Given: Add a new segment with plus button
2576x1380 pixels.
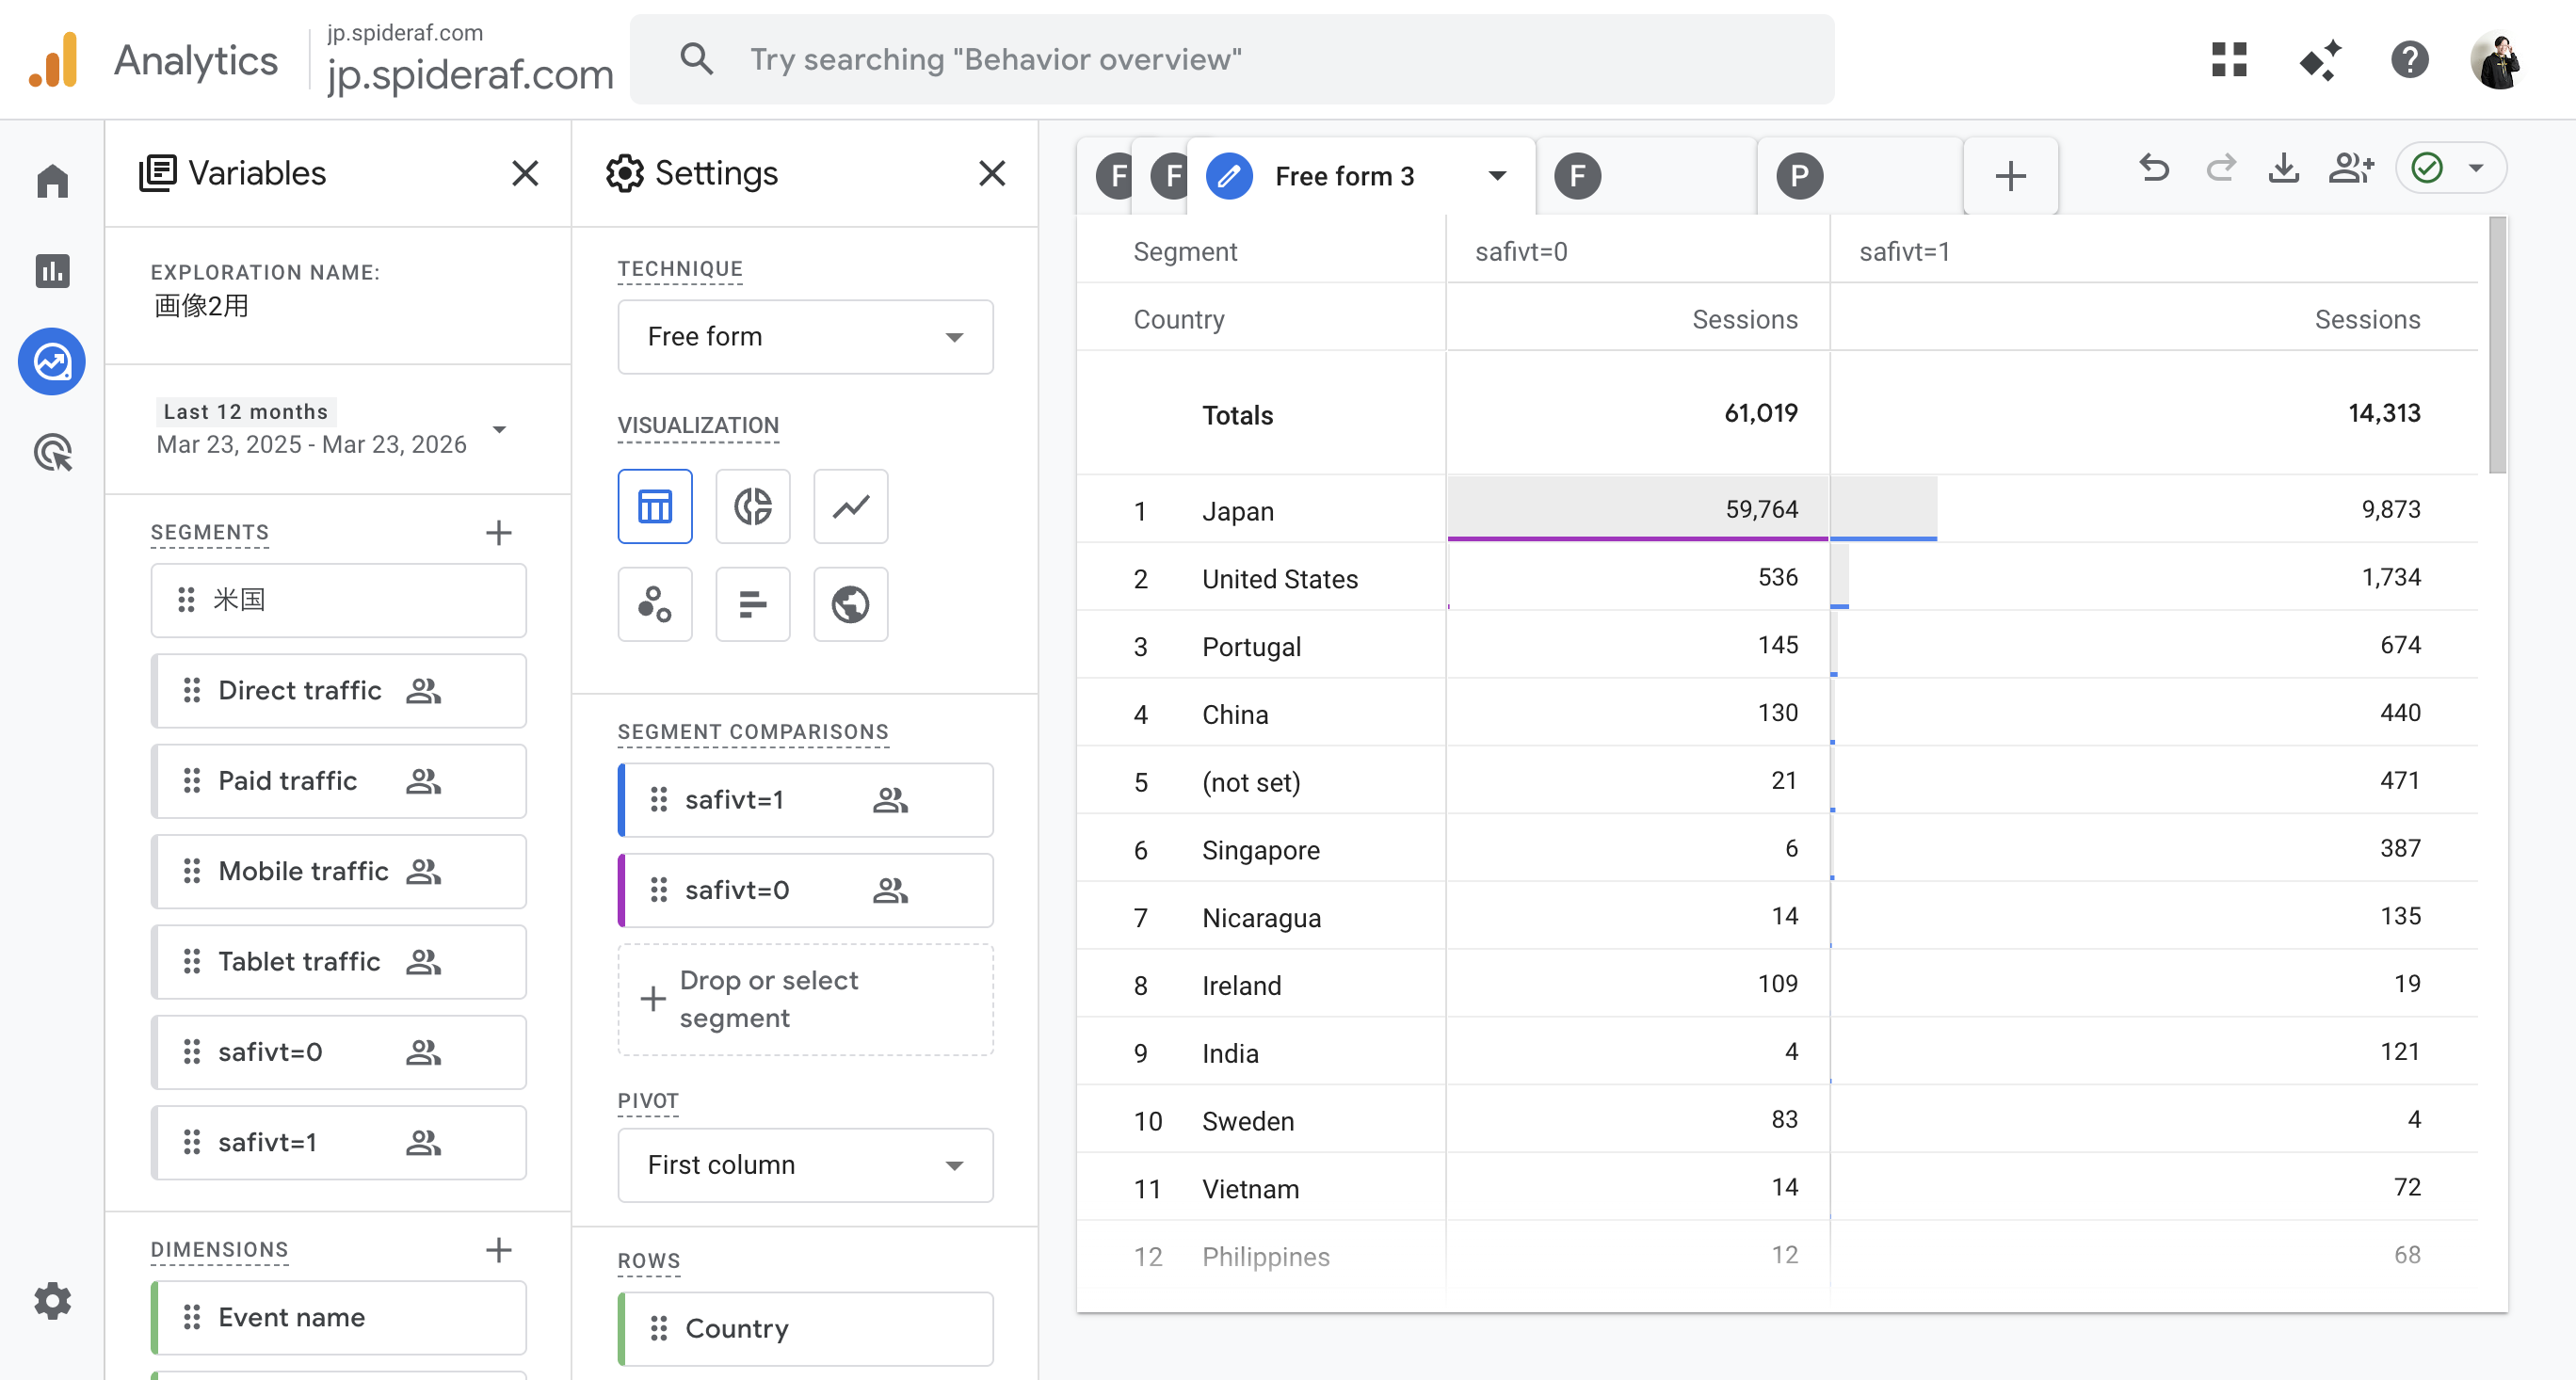Looking at the screenshot, I should (x=499, y=533).
